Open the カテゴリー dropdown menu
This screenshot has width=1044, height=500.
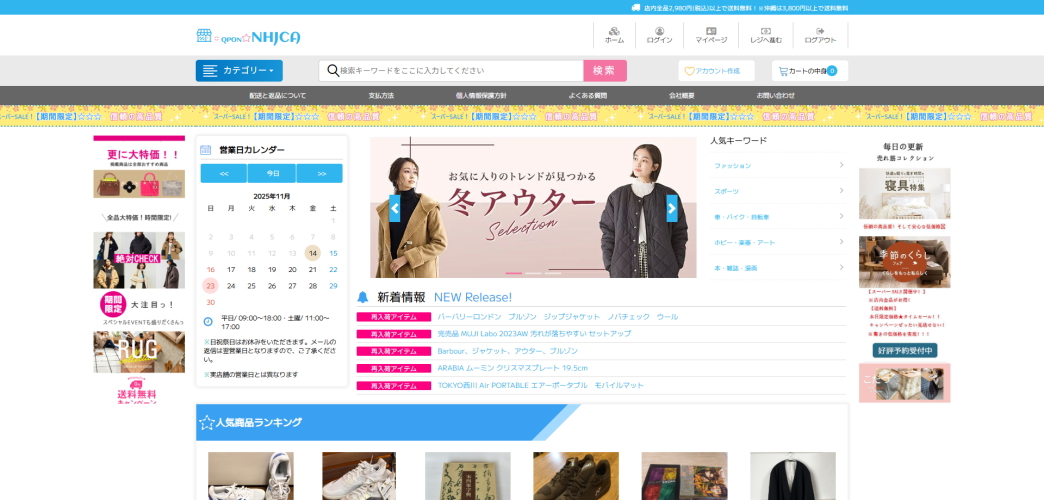(x=239, y=71)
